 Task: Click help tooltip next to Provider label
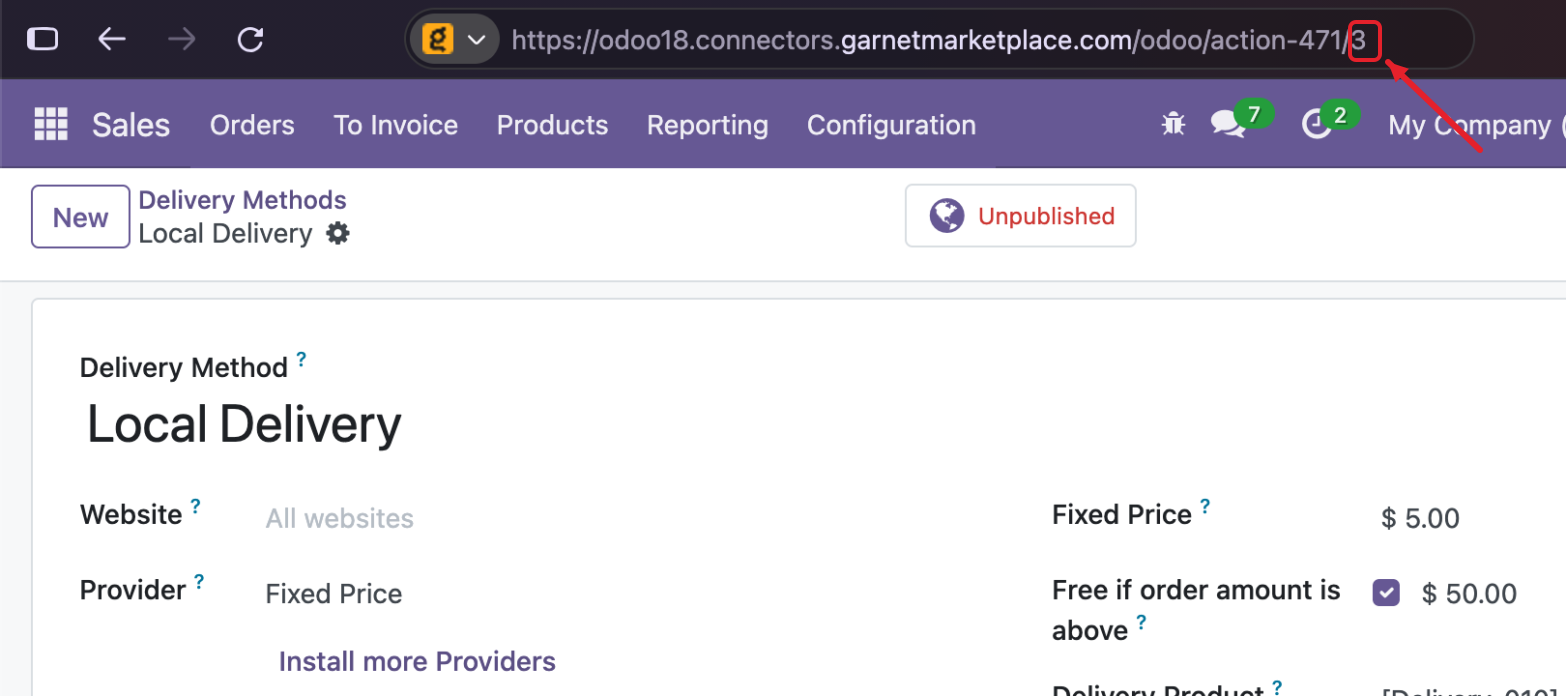[x=199, y=582]
